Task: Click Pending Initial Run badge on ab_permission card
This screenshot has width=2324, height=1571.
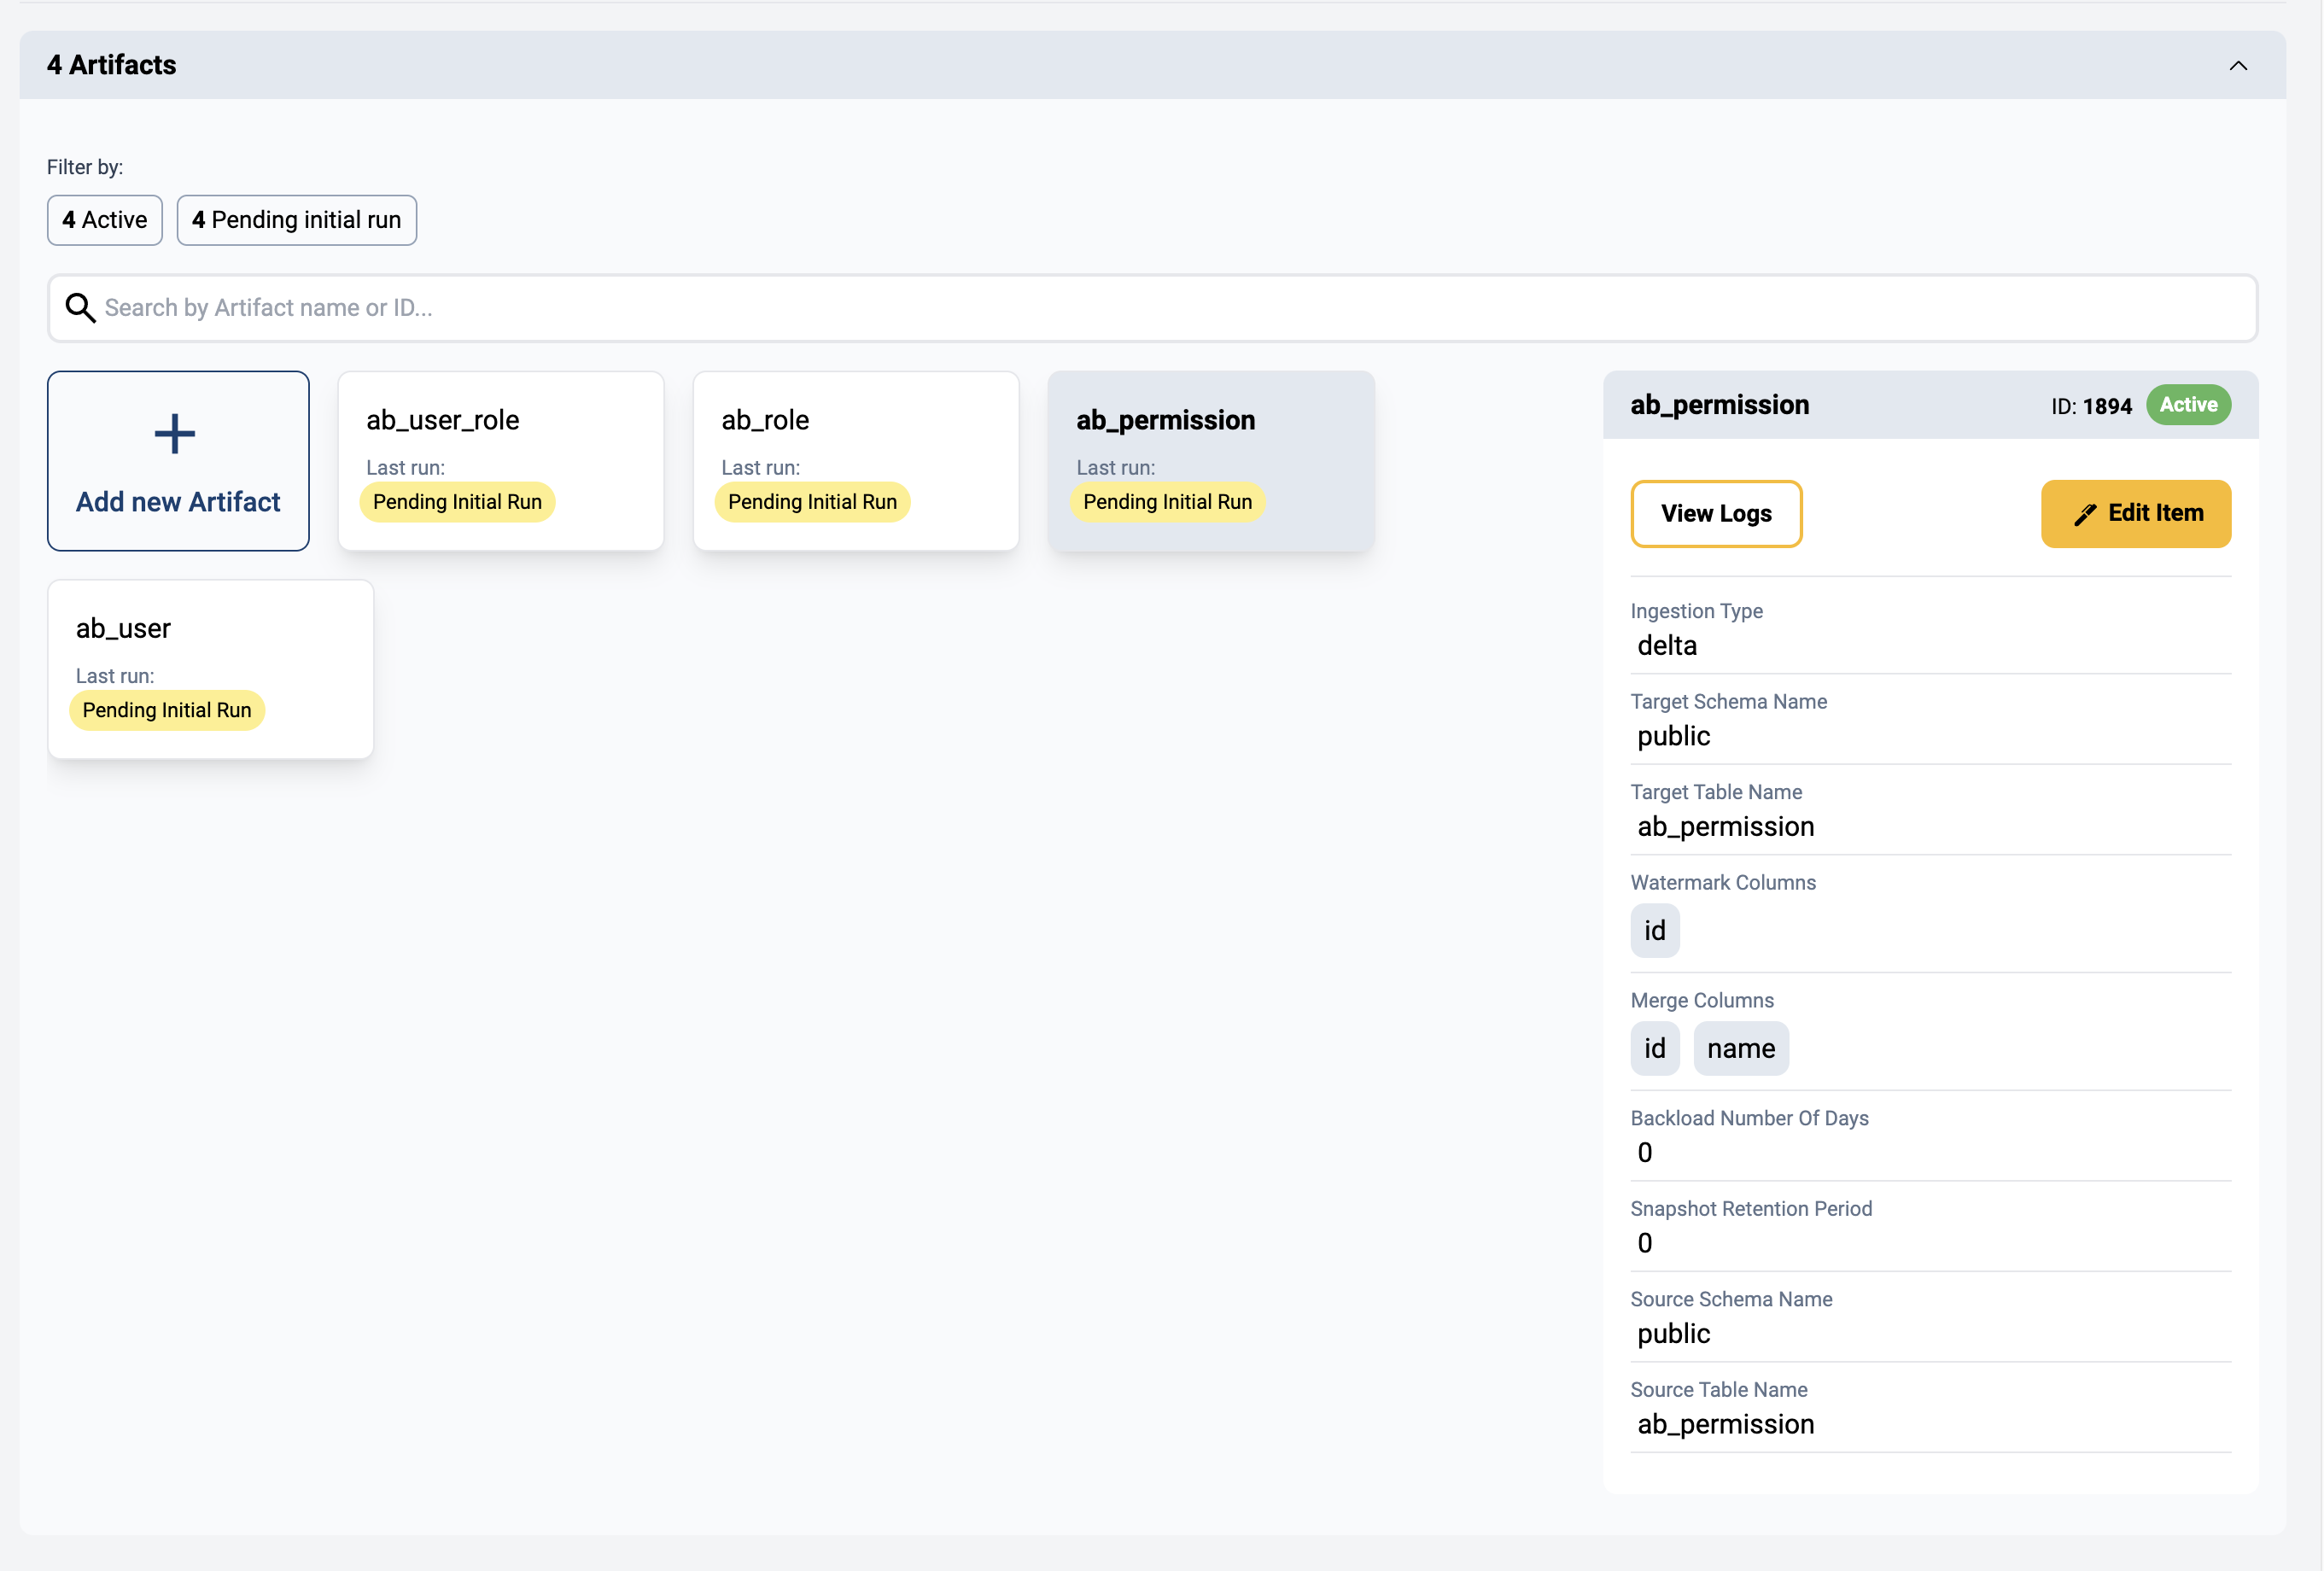Action: click(1167, 502)
